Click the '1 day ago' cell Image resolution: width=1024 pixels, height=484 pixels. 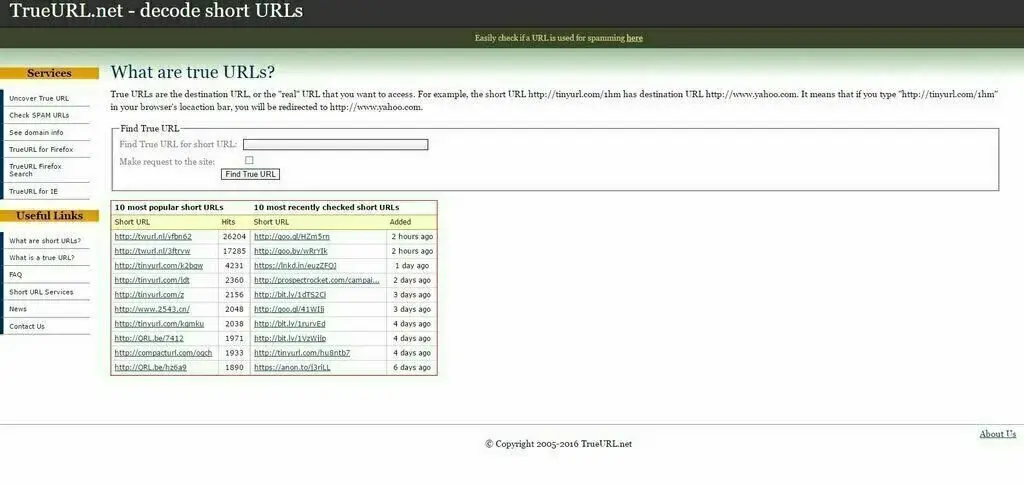pyautogui.click(x=412, y=266)
